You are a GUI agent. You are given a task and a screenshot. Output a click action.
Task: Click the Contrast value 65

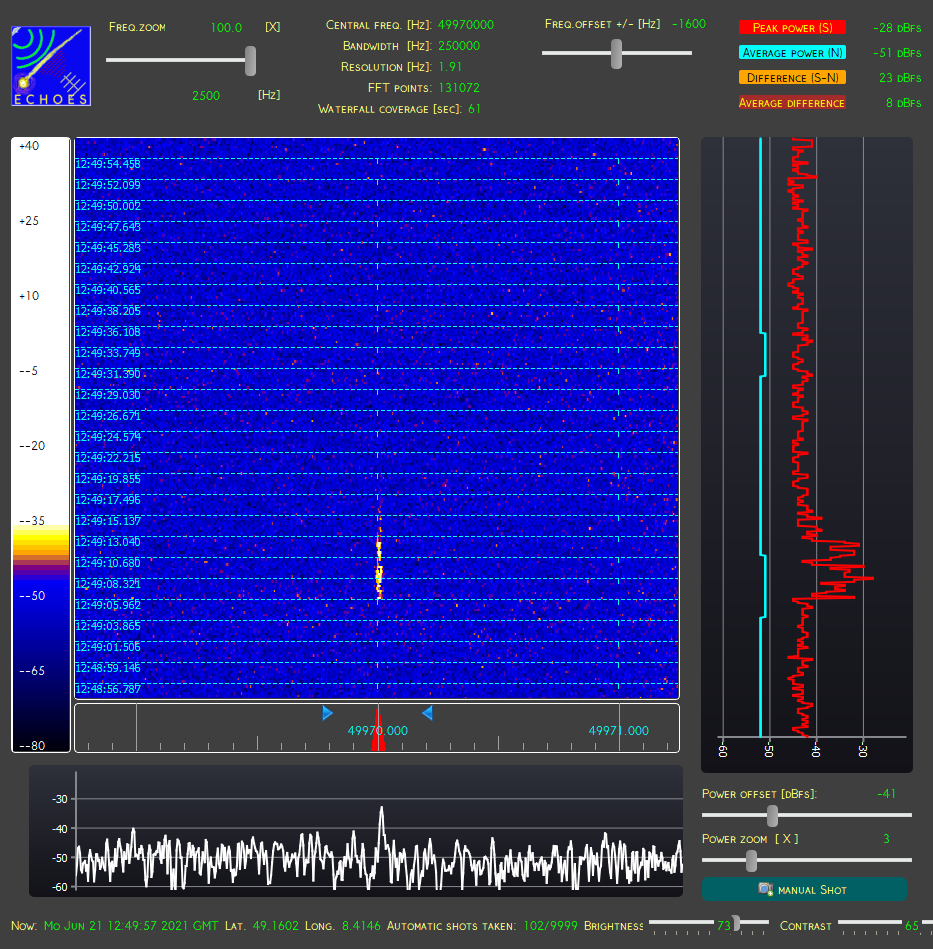tap(912, 925)
